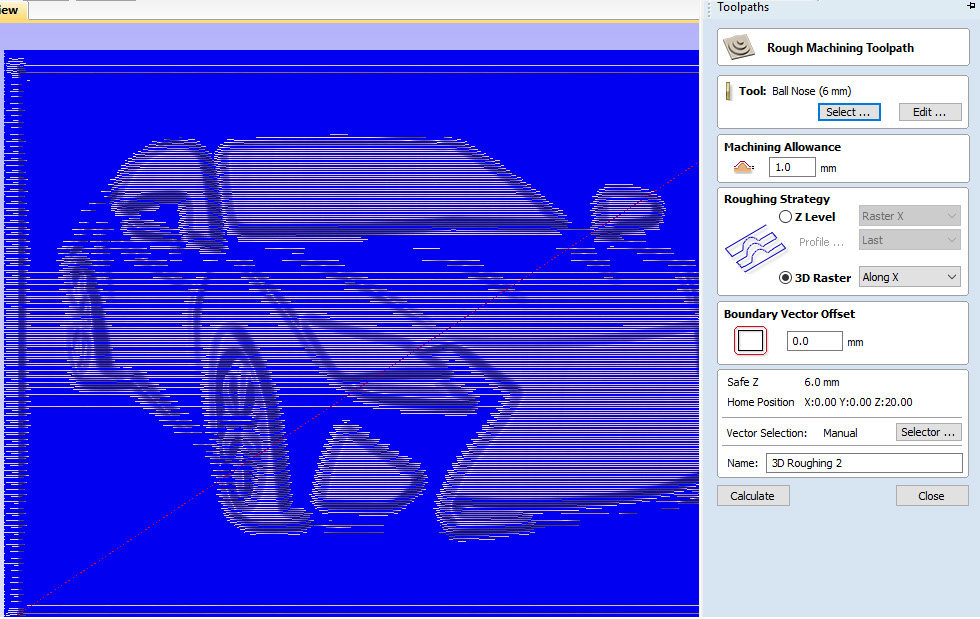
Task: Click the Boundary Vector Offset value field
Action: click(814, 341)
